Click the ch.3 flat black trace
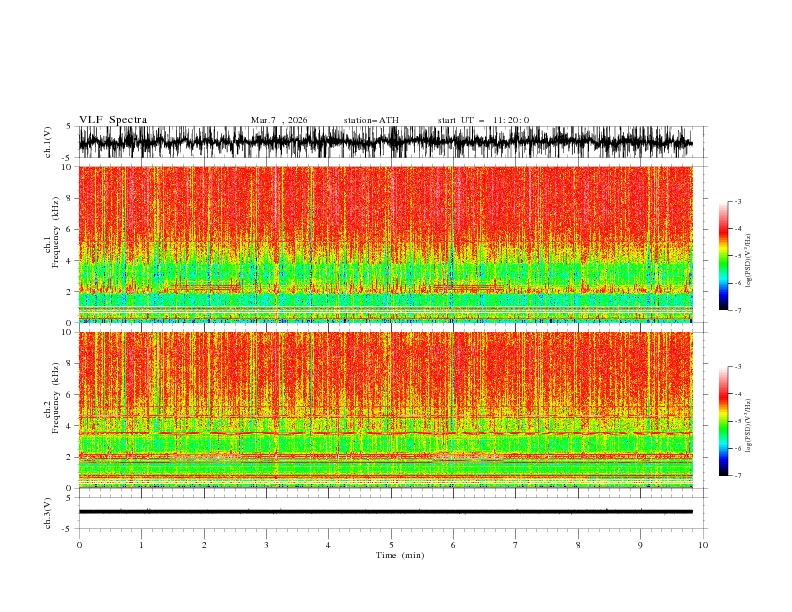Viewport: 792px width, 612px height. coord(385,512)
